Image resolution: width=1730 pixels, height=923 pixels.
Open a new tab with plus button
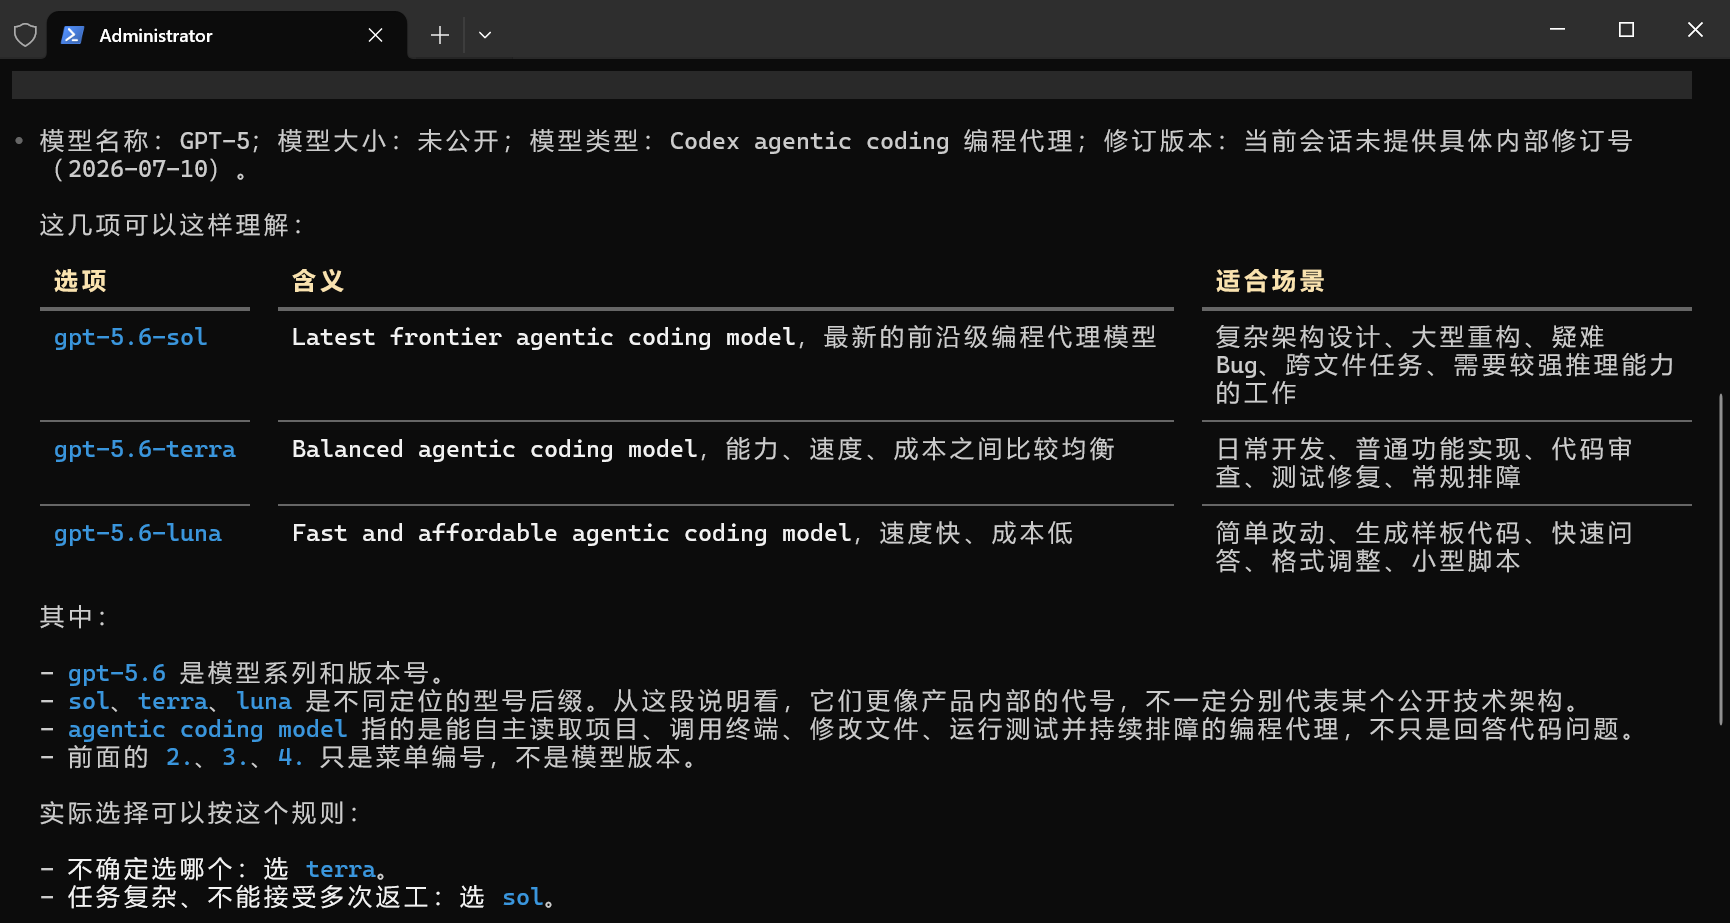[x=439, y=35]
